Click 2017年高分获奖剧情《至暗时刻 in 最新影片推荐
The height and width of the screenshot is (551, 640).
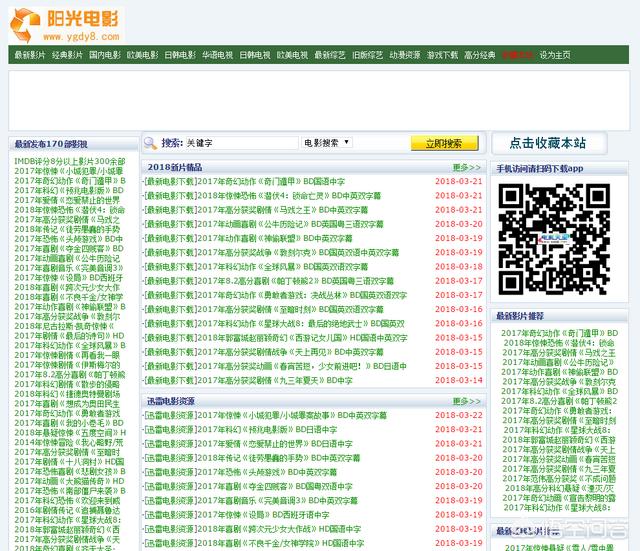[559, 421]
